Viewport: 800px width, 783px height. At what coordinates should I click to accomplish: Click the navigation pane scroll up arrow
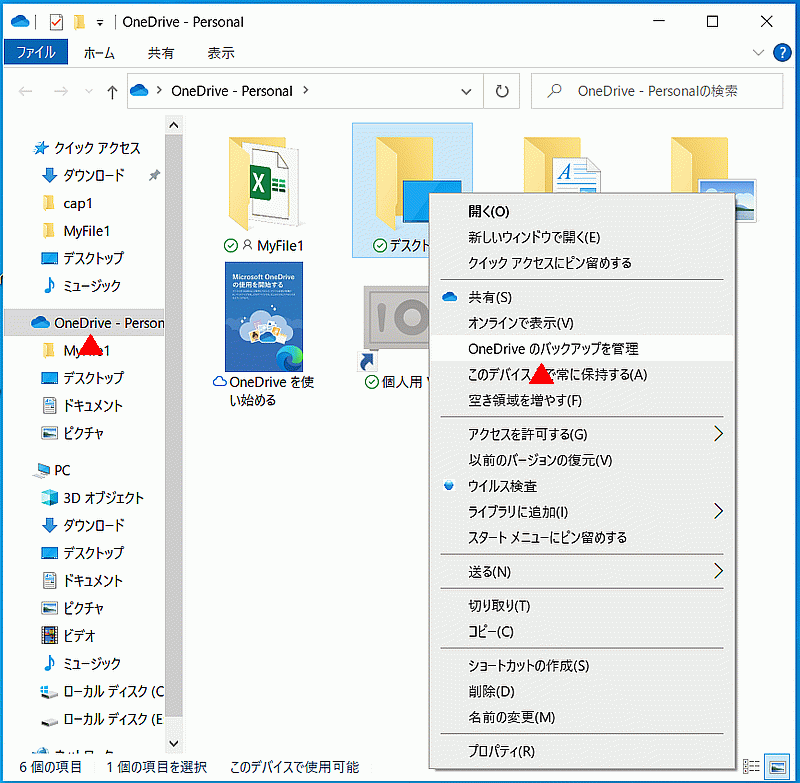[x=174, y=125]
